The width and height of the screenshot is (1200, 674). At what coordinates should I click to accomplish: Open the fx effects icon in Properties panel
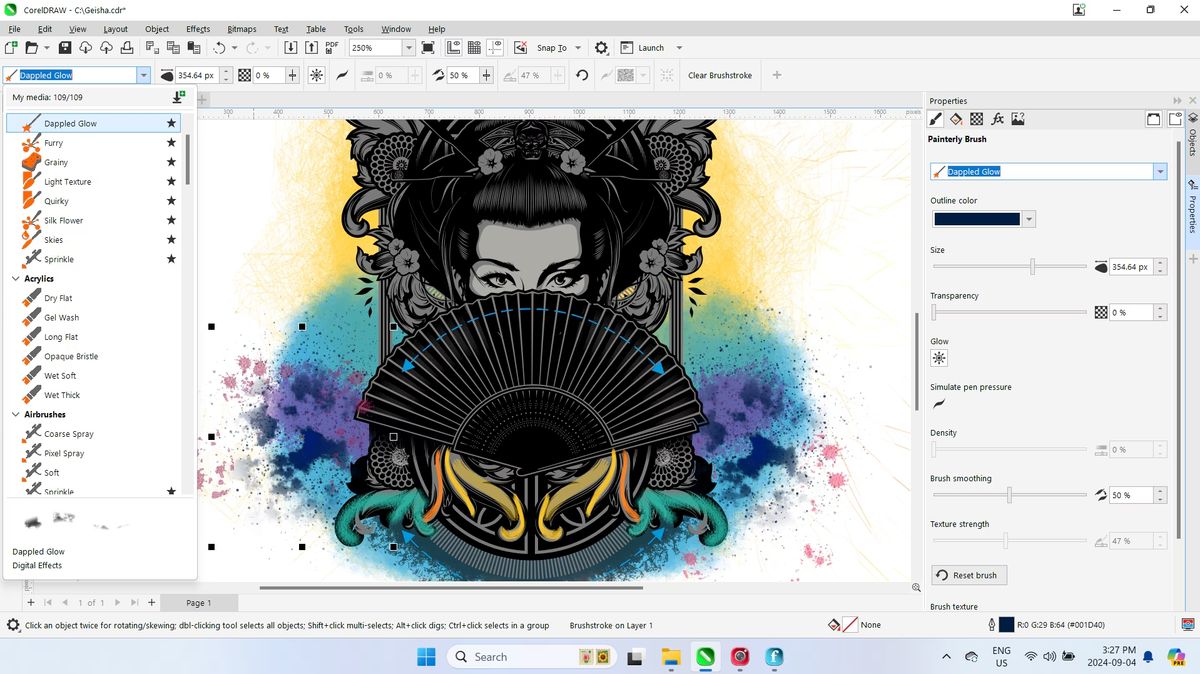[997, 118]
